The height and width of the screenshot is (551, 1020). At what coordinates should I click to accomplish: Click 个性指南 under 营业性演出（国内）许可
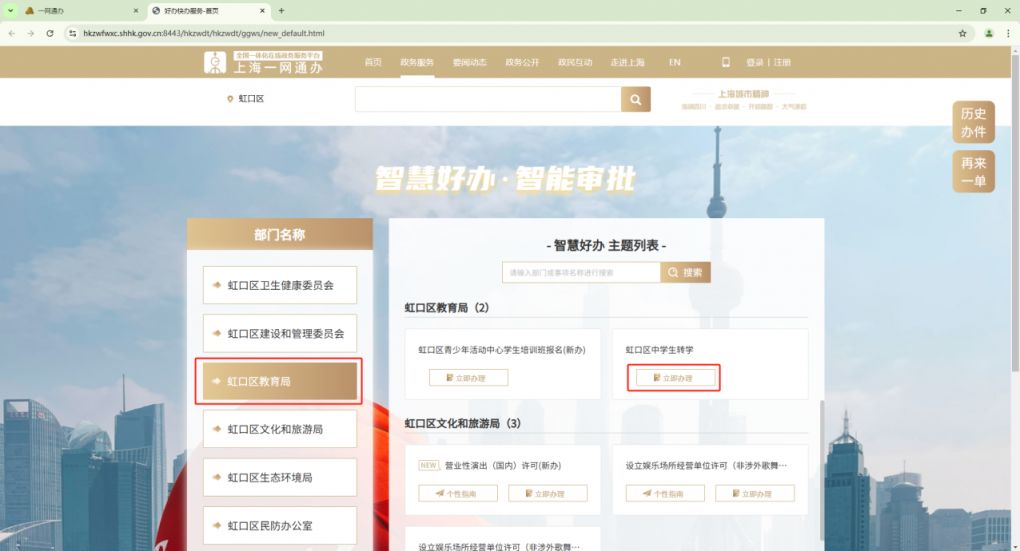(458, 494)
